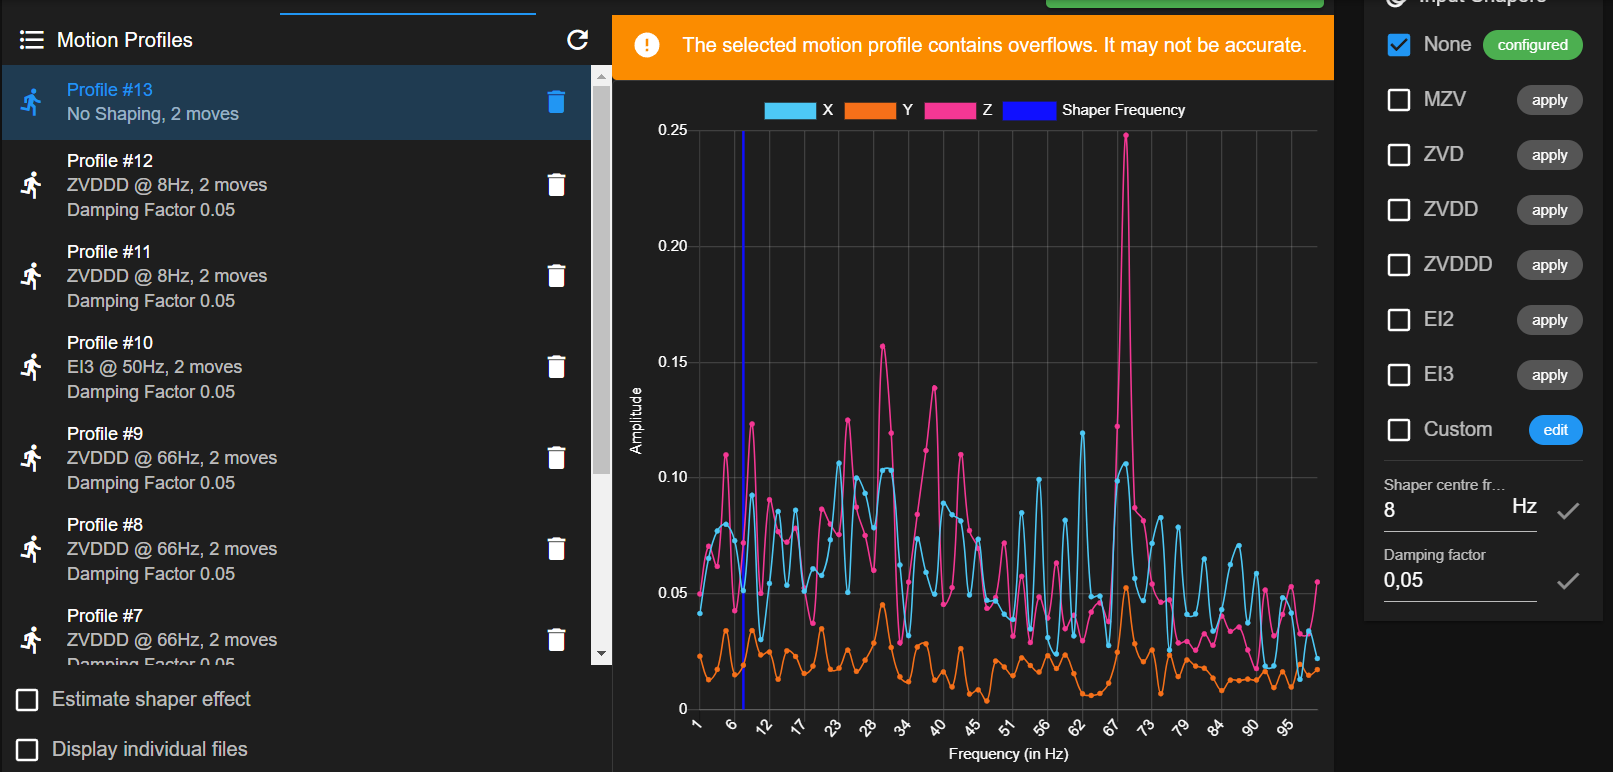Click running man icon for Profile #13
The width and height of the screenshot is (1613, 772).
[x=32, y=101]
